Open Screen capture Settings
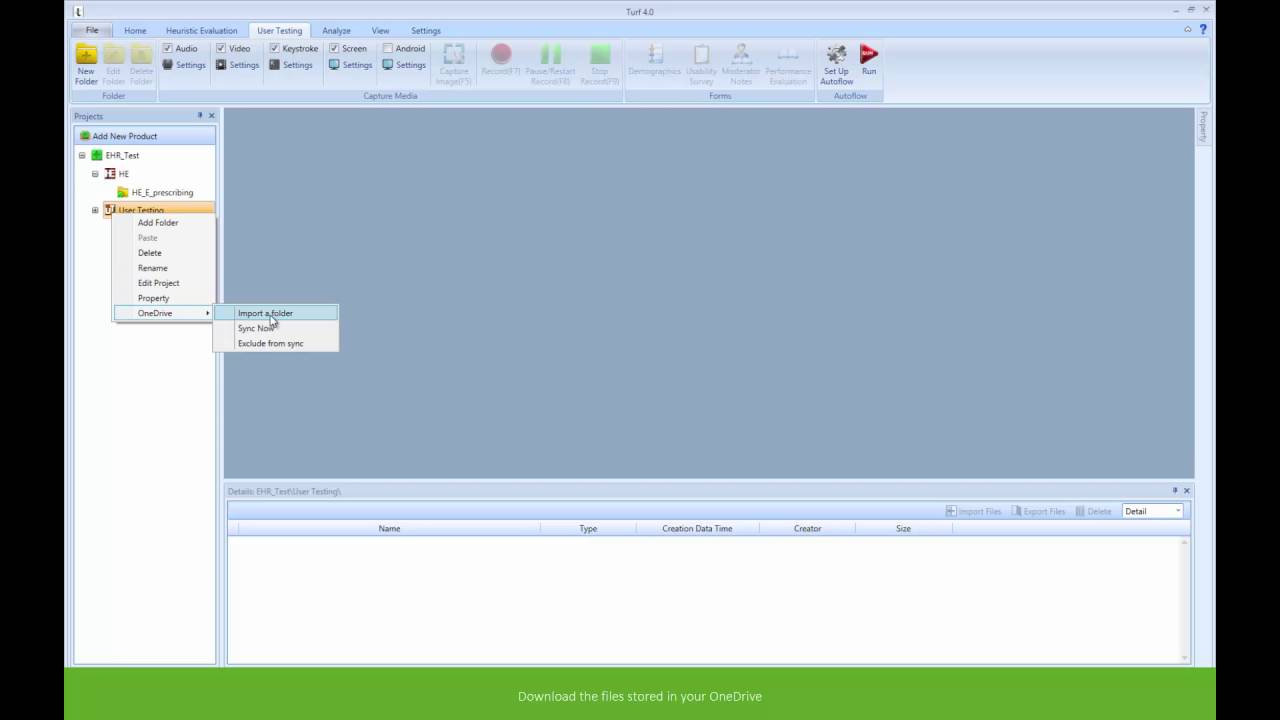The width and height of the screenshot is (1280, 720). [x=350, y=65]
